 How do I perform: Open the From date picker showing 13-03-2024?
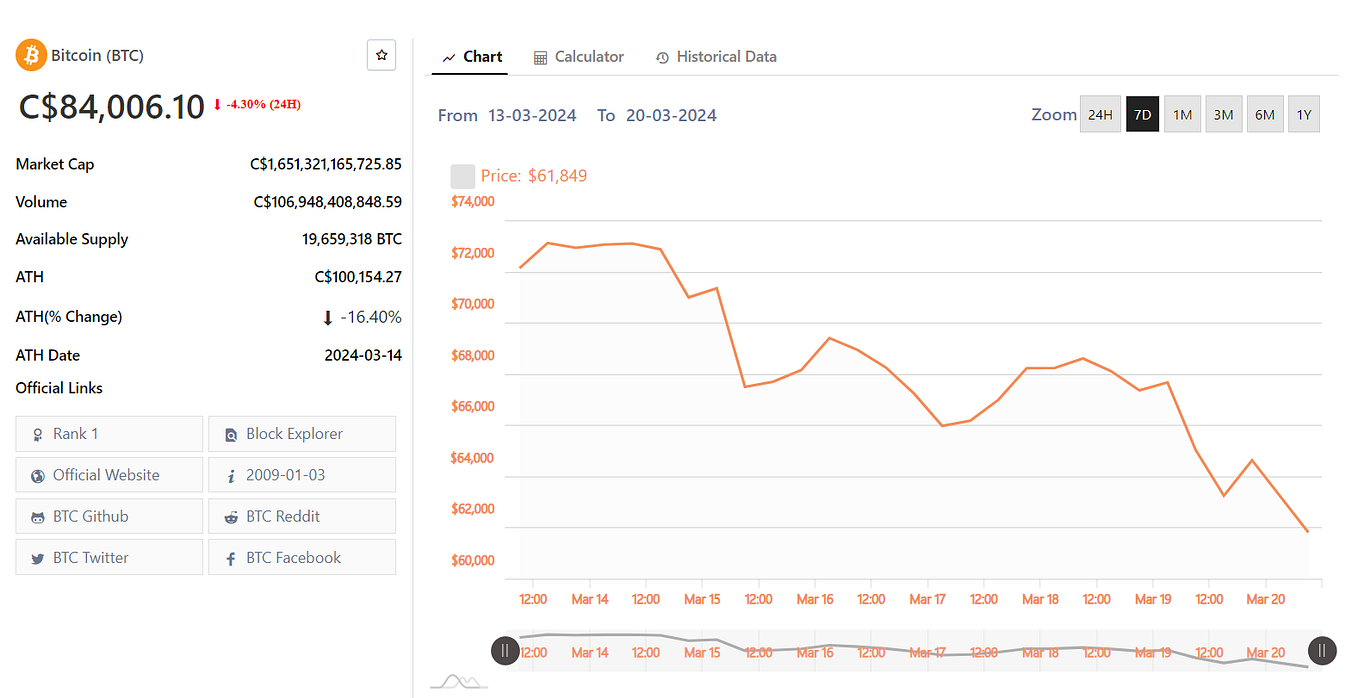(x=532, y=115)
